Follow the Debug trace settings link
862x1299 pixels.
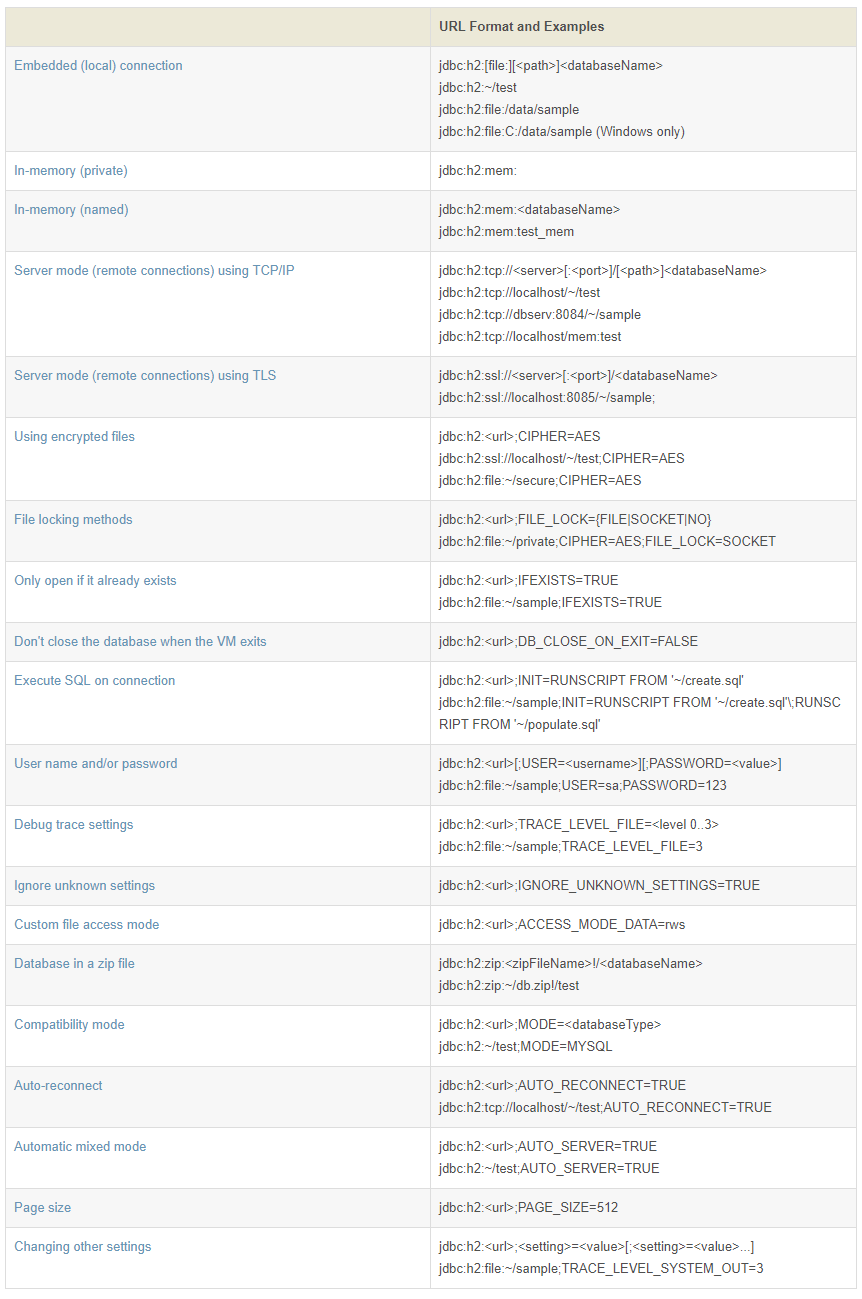pos(73,825)
